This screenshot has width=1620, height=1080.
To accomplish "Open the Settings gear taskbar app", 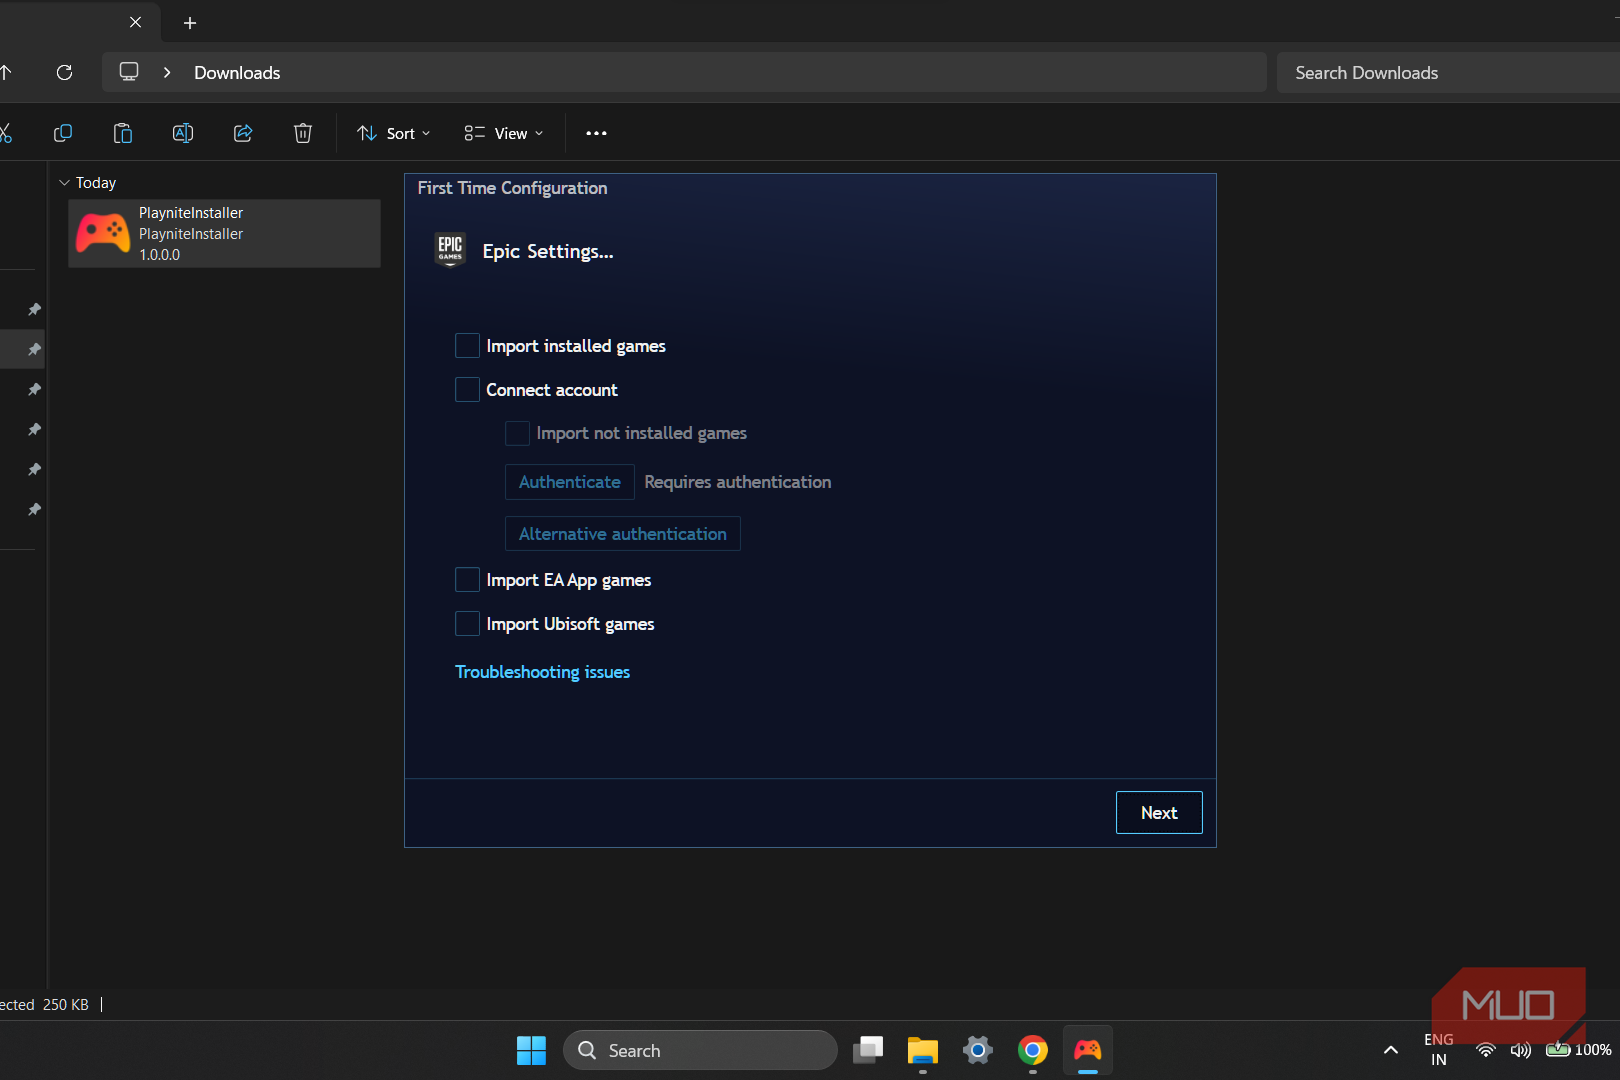I will coord(978,1050).
